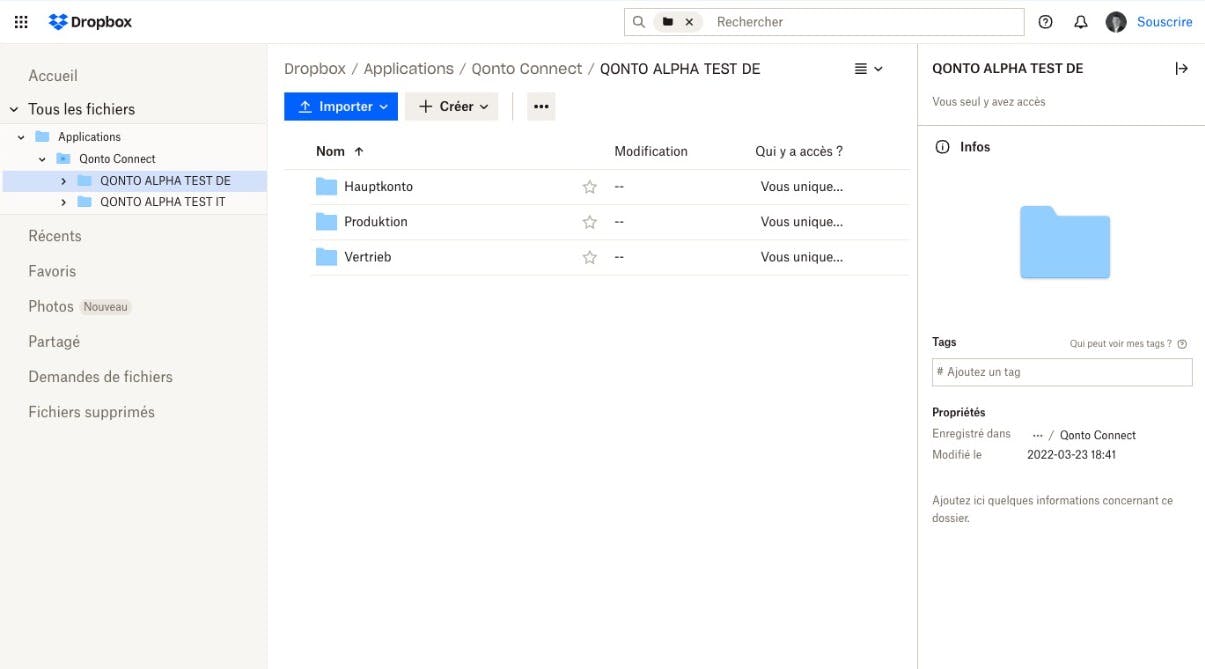Viewport: 1205px width, 669px height.
Task: Click the Ajoutez un tag input field
Action: (x=1062, y=371)
